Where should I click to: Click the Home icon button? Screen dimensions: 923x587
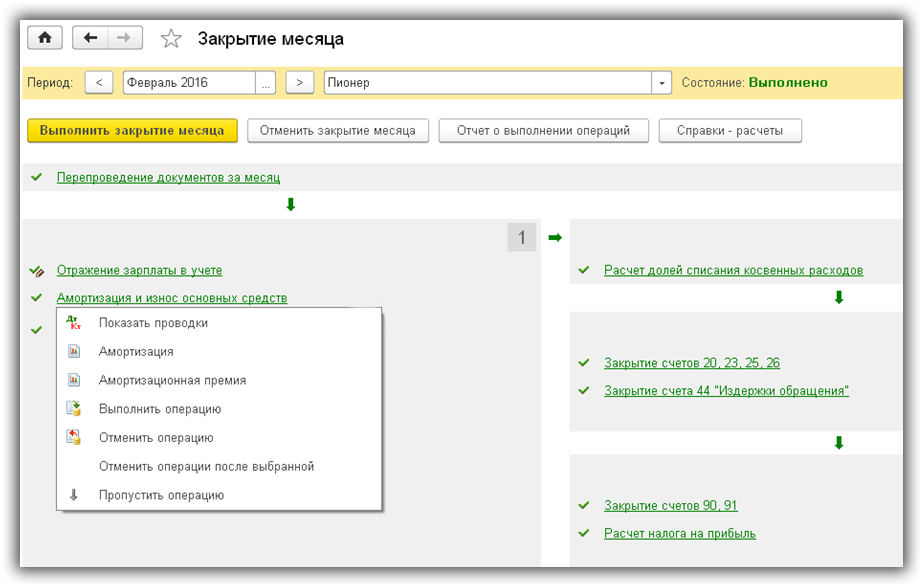pyautogui.click(x=45, y=38)
